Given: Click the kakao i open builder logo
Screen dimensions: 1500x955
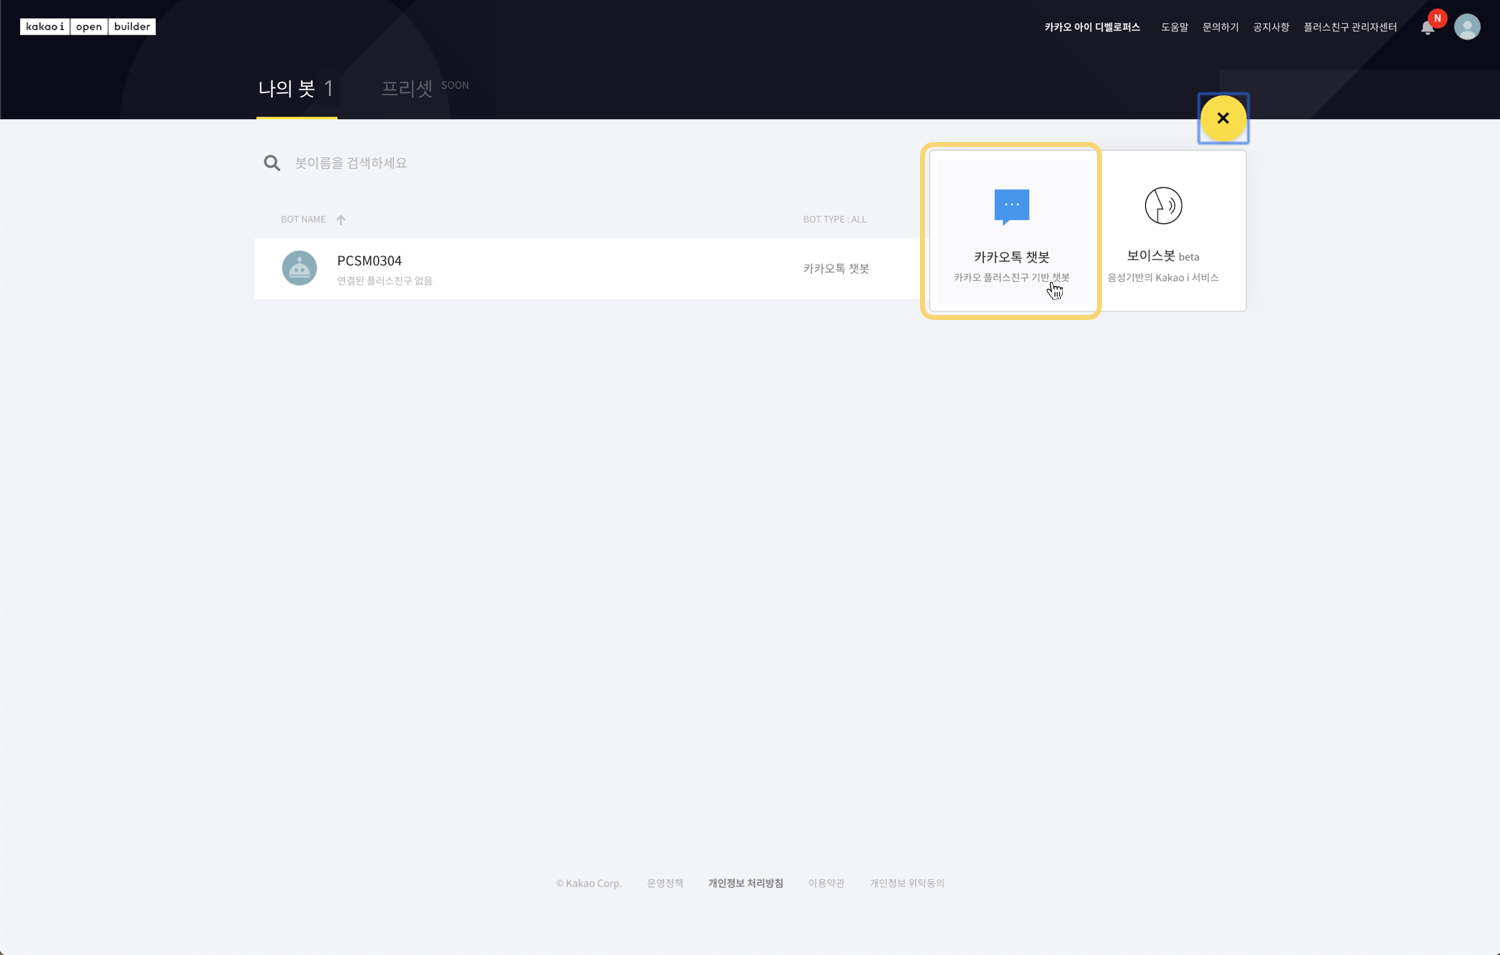Looking at the screenshot, I should point(88,27).
